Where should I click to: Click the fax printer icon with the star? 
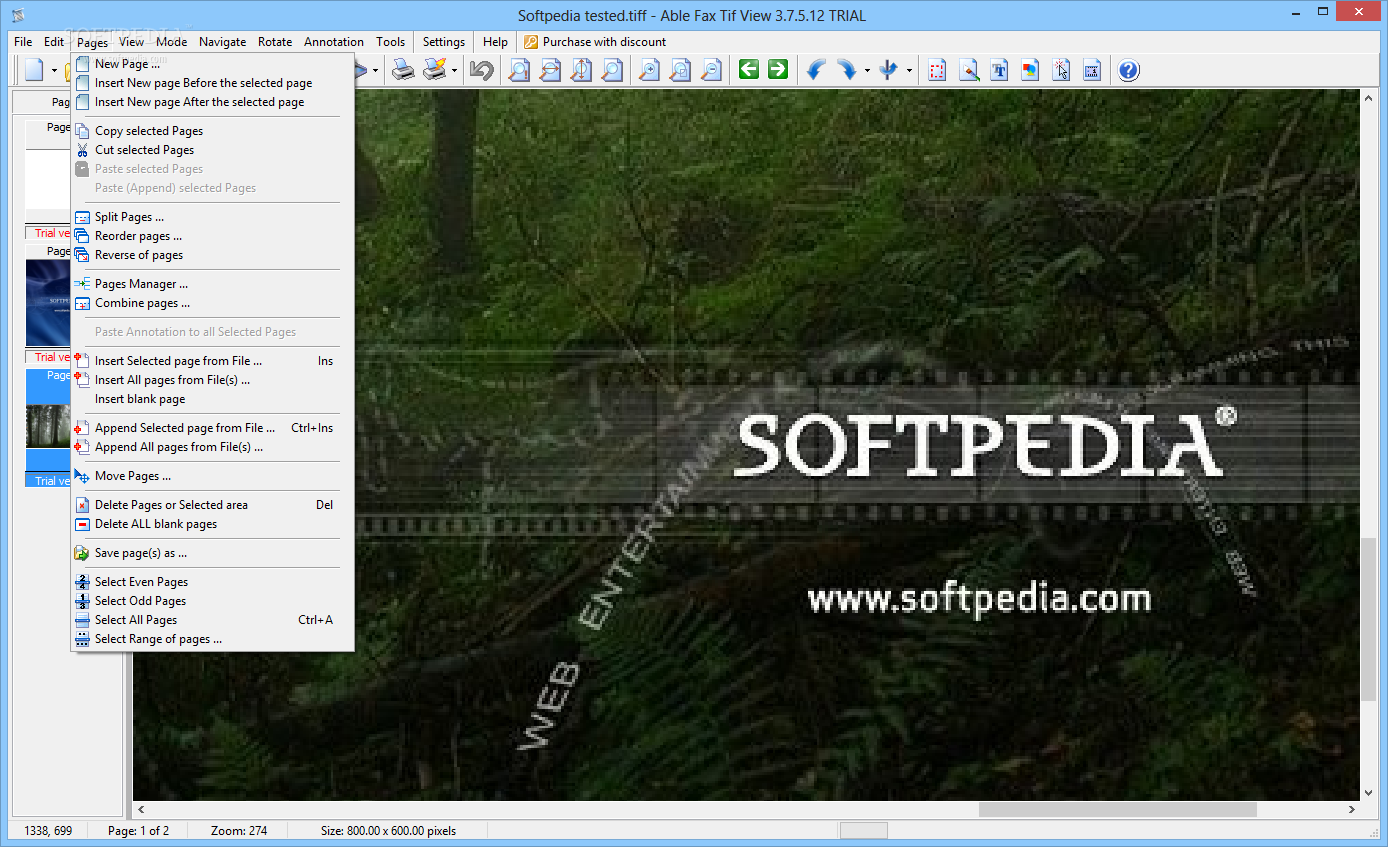click(434, 70)
